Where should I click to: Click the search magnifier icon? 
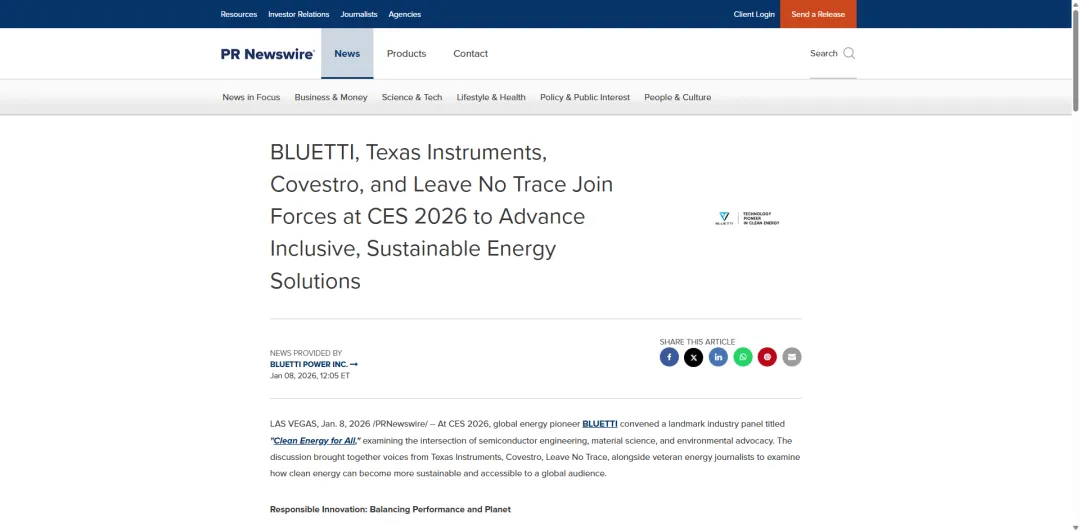pyautogui.click(x=849, y=53)
